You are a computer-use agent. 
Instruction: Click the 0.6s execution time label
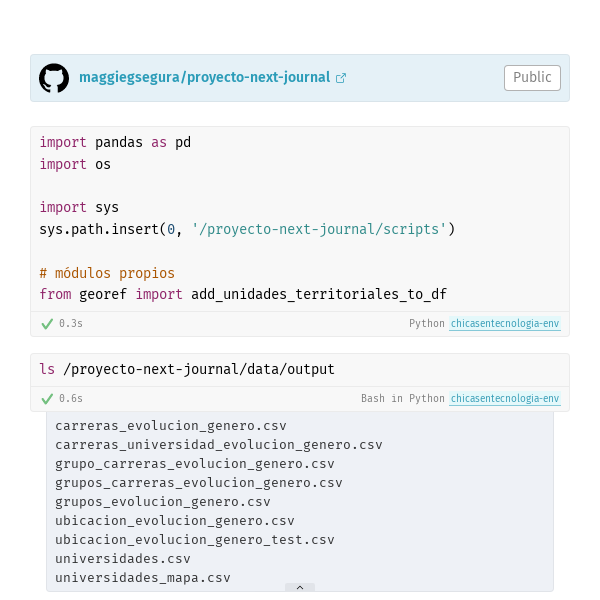pyautogui.click(x=71, y=399)
